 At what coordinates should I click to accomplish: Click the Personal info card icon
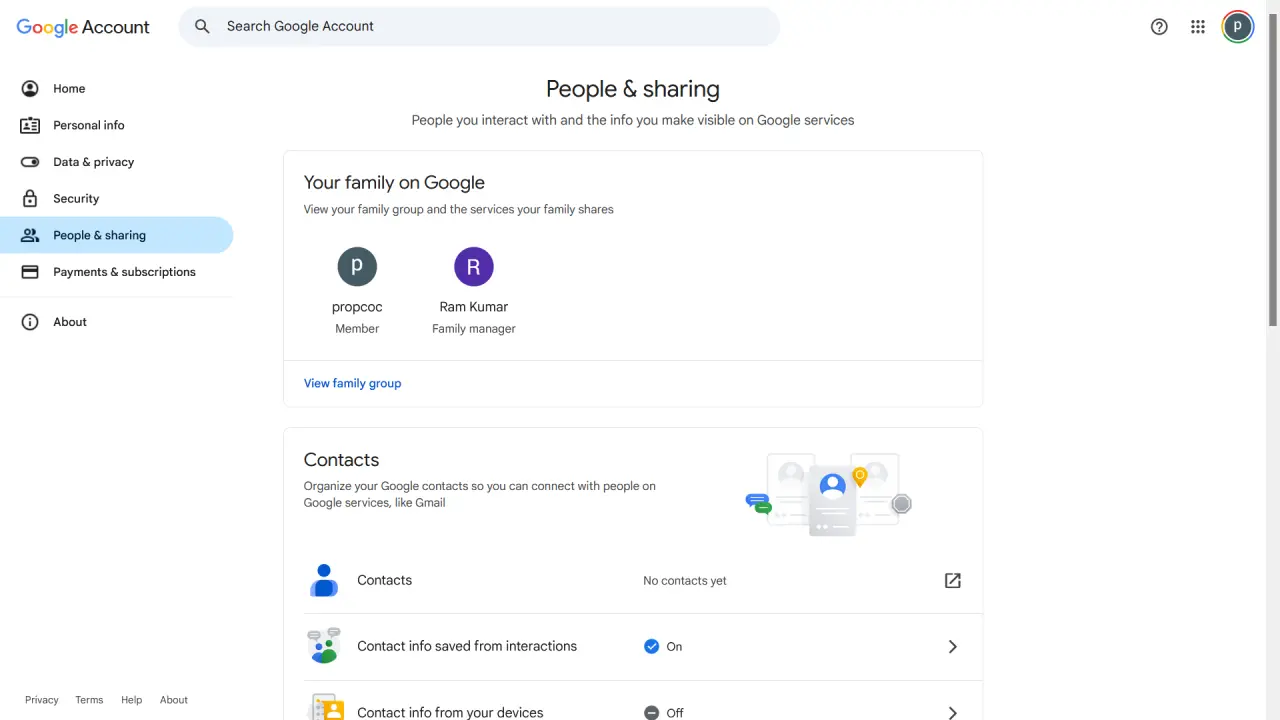30,125
